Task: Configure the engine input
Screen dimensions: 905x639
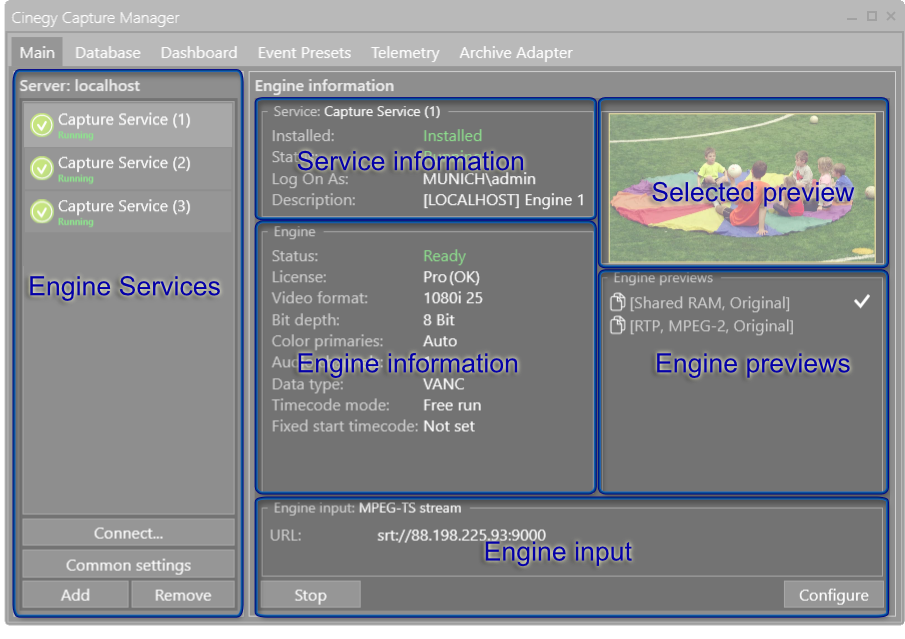Action: coord(833,594)
